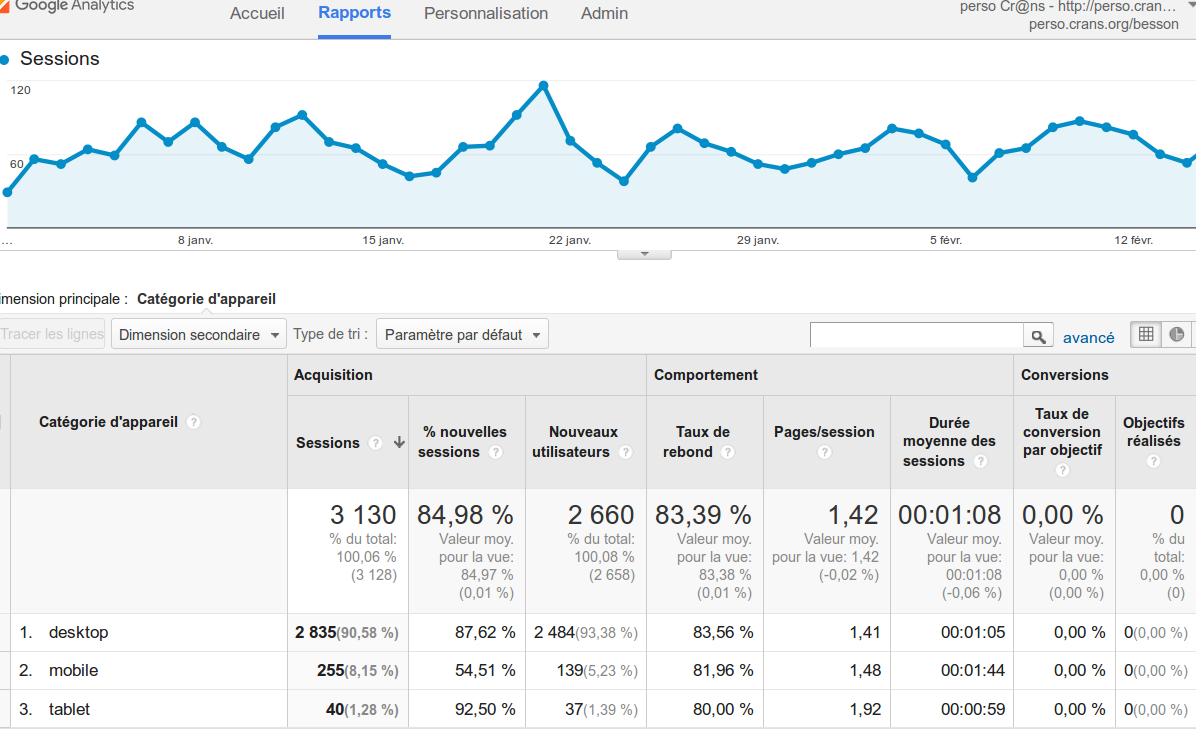Click the peak data point near 22 janv.
This screenshot has width=1196, height=729.
tap(543, 86)
